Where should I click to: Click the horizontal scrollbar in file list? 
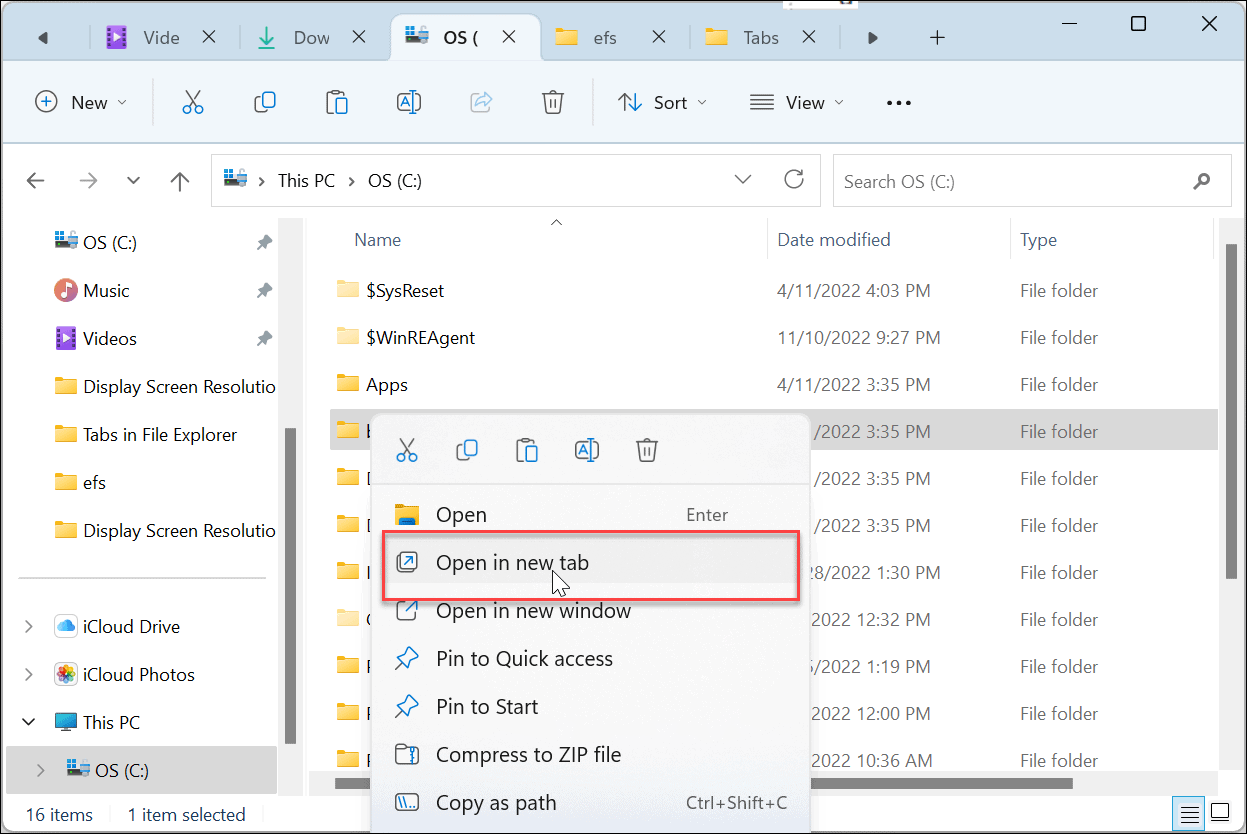pos(703,785)
